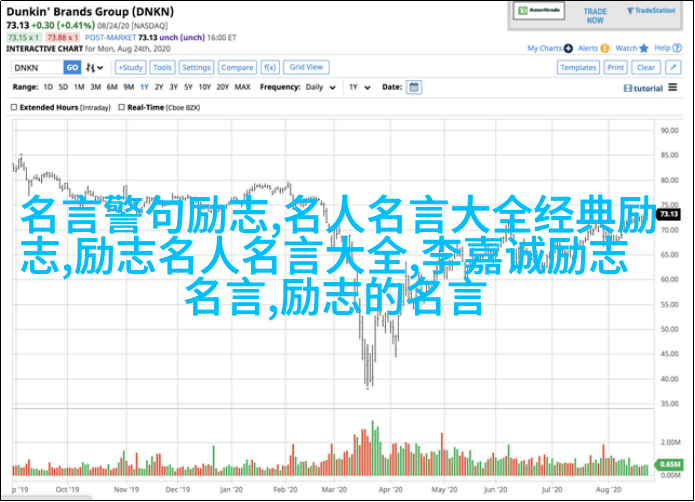
Task: Open the date picker calendar icon
Action: (413, 87)
